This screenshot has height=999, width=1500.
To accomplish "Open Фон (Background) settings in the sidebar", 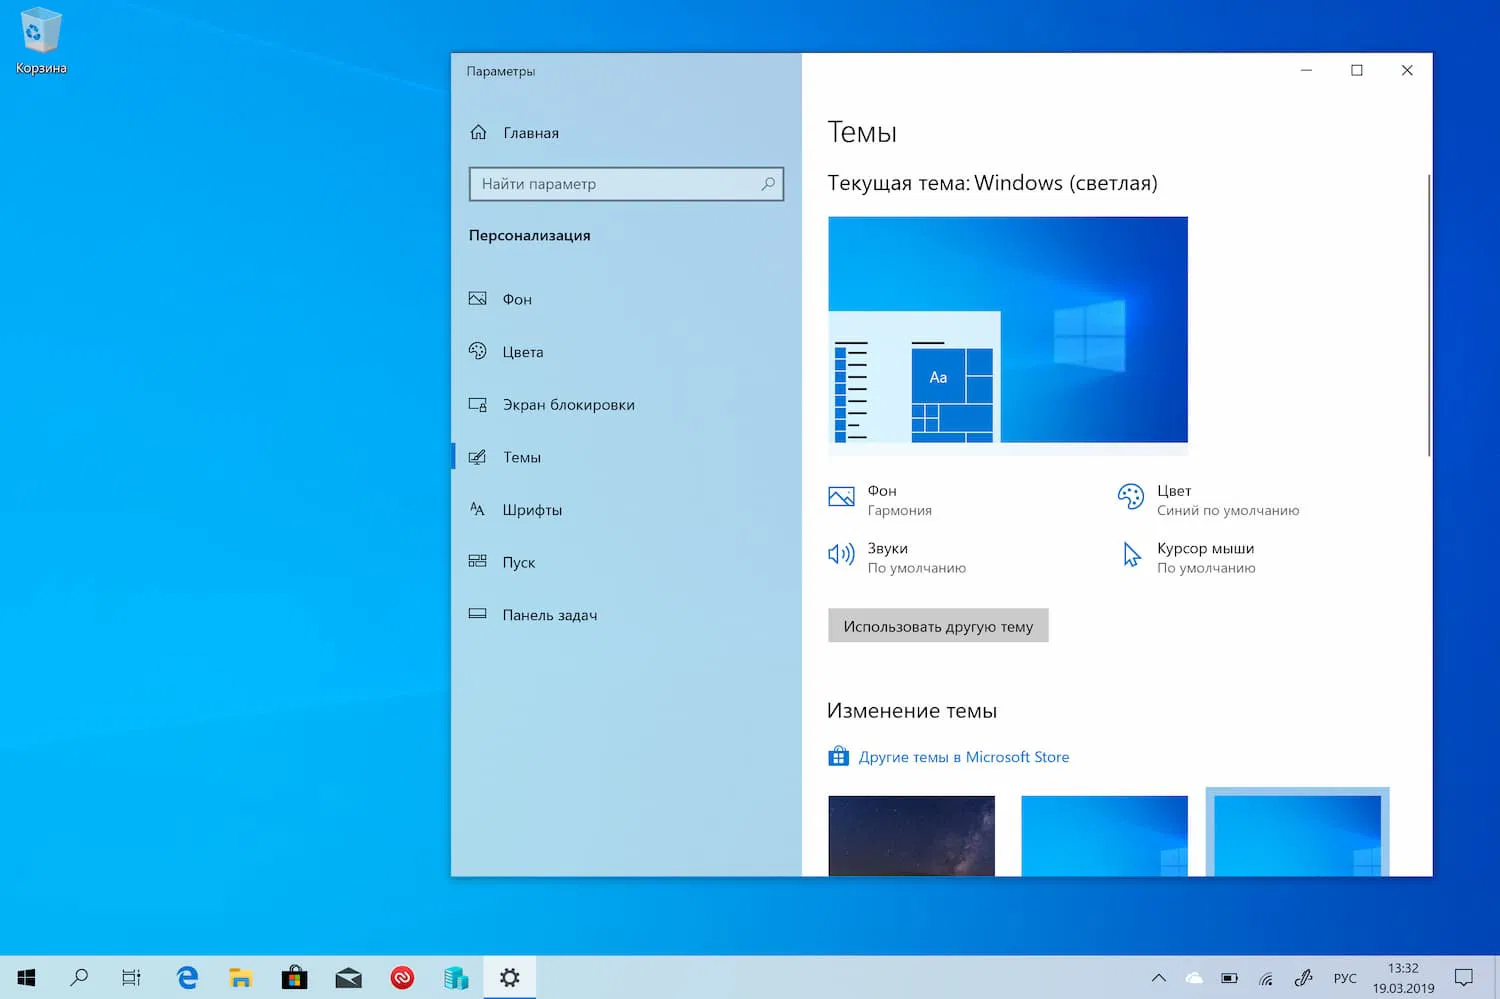I will point(517,299).
